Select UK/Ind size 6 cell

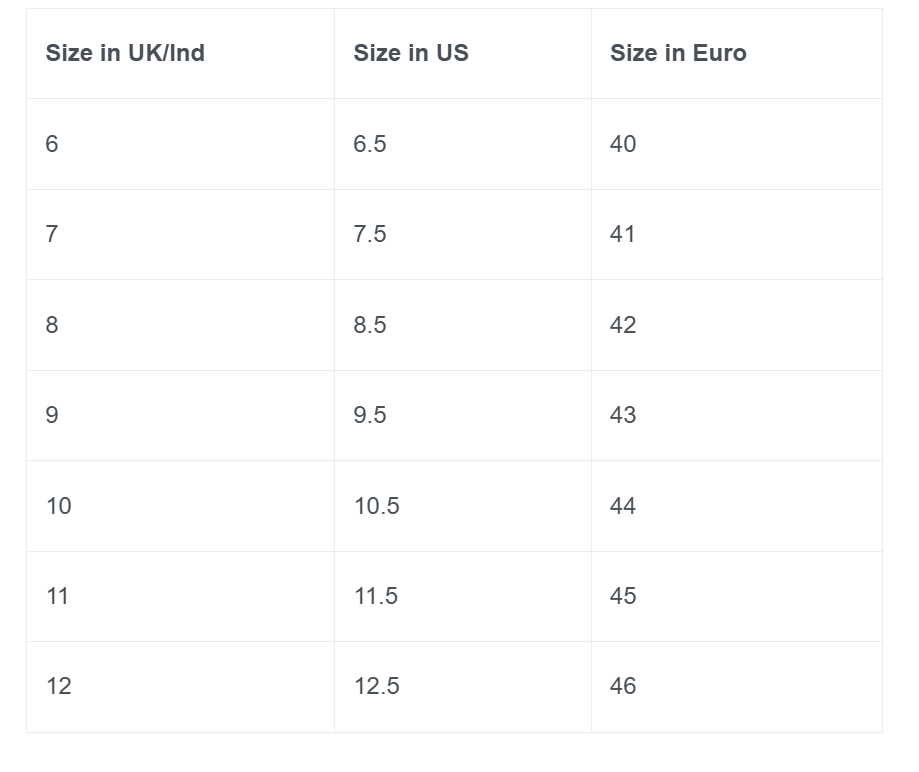(52, 144)
